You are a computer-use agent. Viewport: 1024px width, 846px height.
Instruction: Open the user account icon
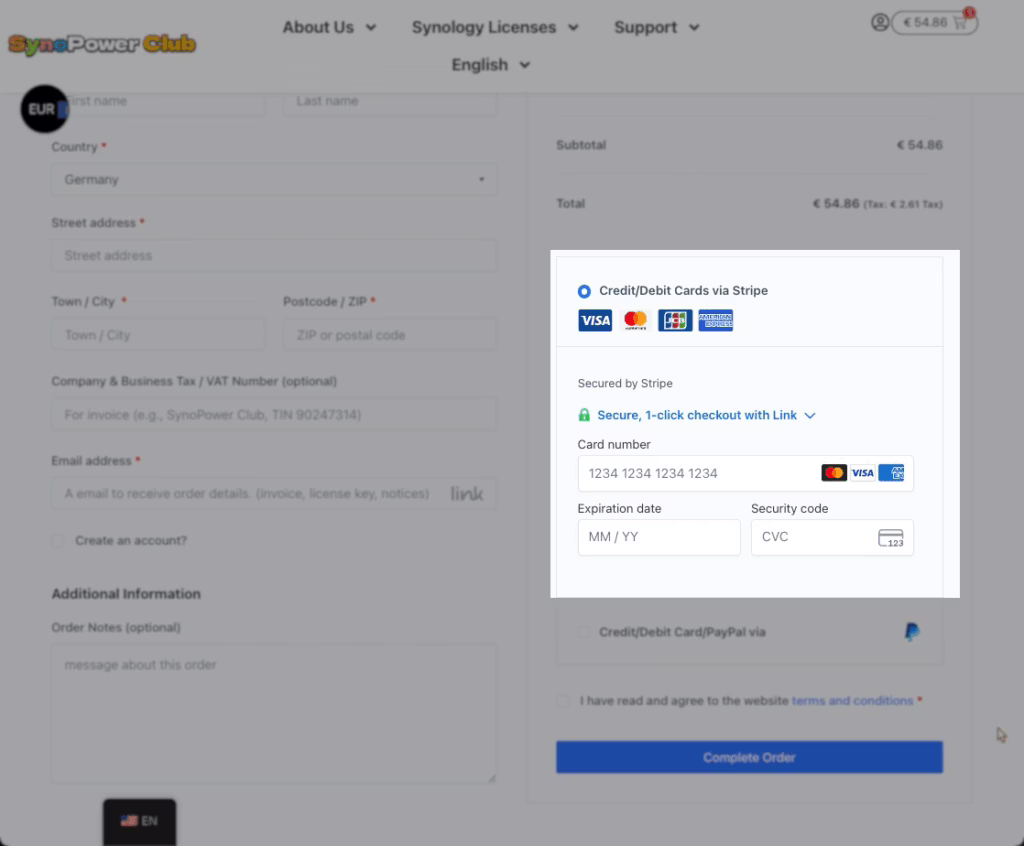[x=879, y=22]
